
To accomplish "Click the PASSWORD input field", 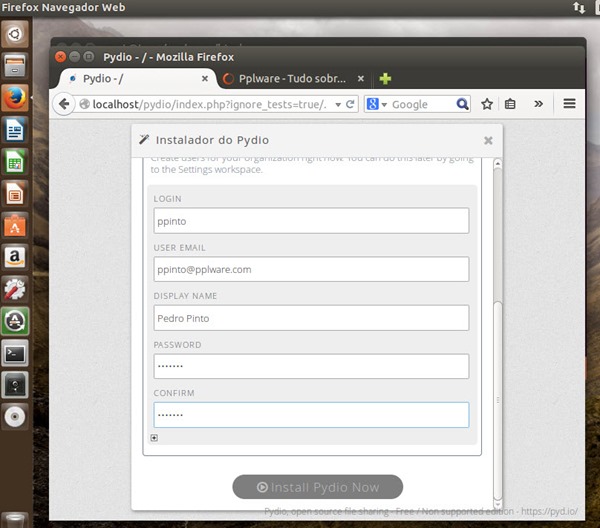I will tap(311, 367).
